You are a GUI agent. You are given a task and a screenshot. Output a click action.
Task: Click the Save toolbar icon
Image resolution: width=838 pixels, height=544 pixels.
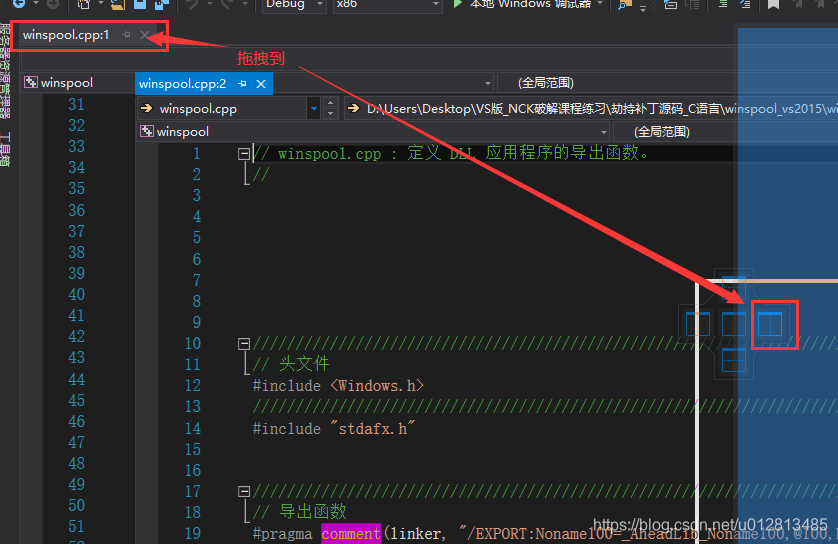pos(140,5)
